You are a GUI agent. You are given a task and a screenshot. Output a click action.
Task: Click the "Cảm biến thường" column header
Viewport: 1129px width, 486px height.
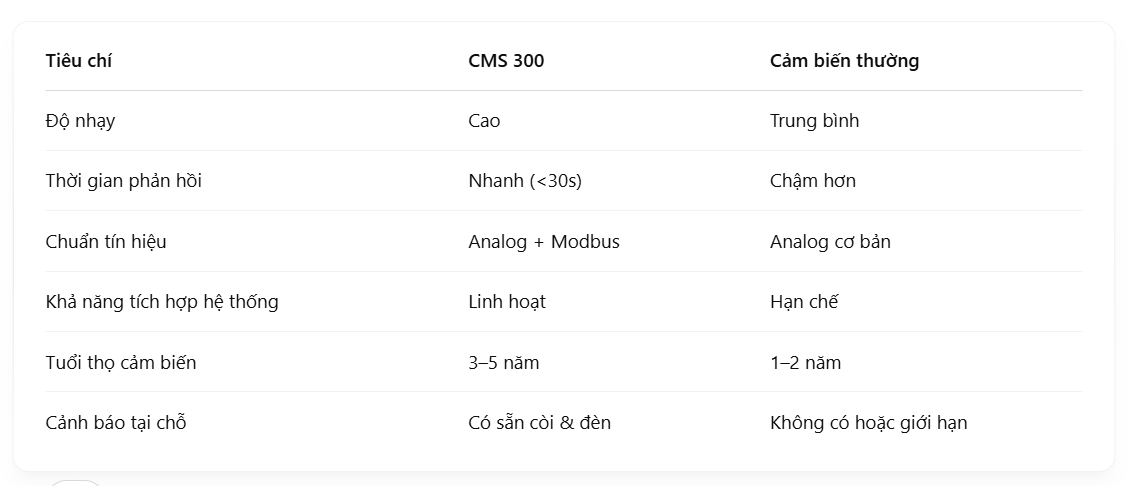844,61
